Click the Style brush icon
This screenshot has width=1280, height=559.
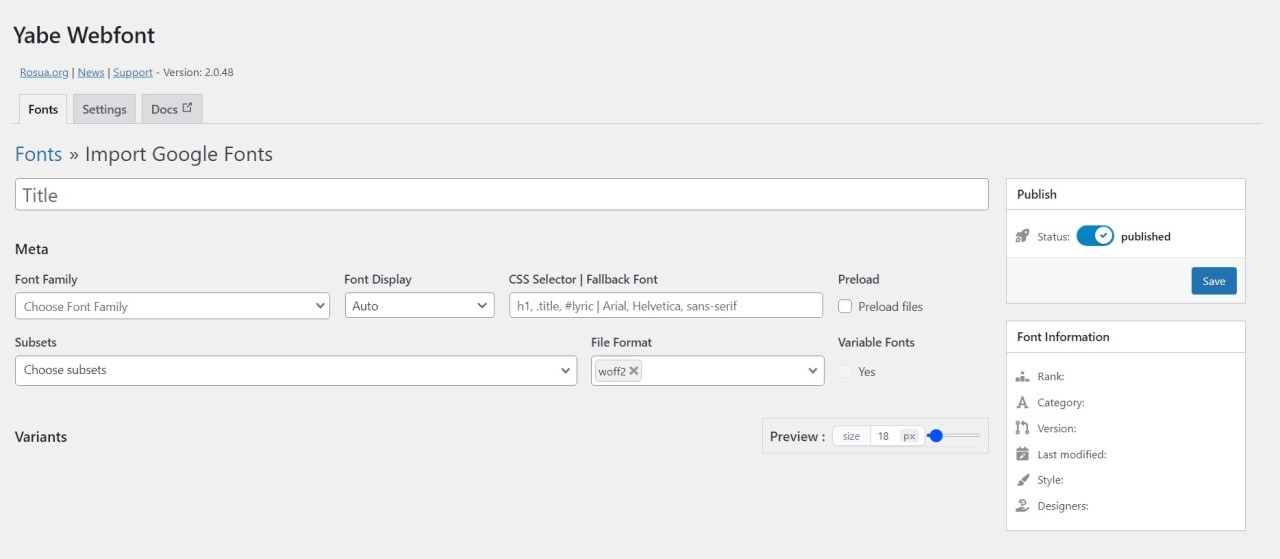click(x=1022, y=480)
